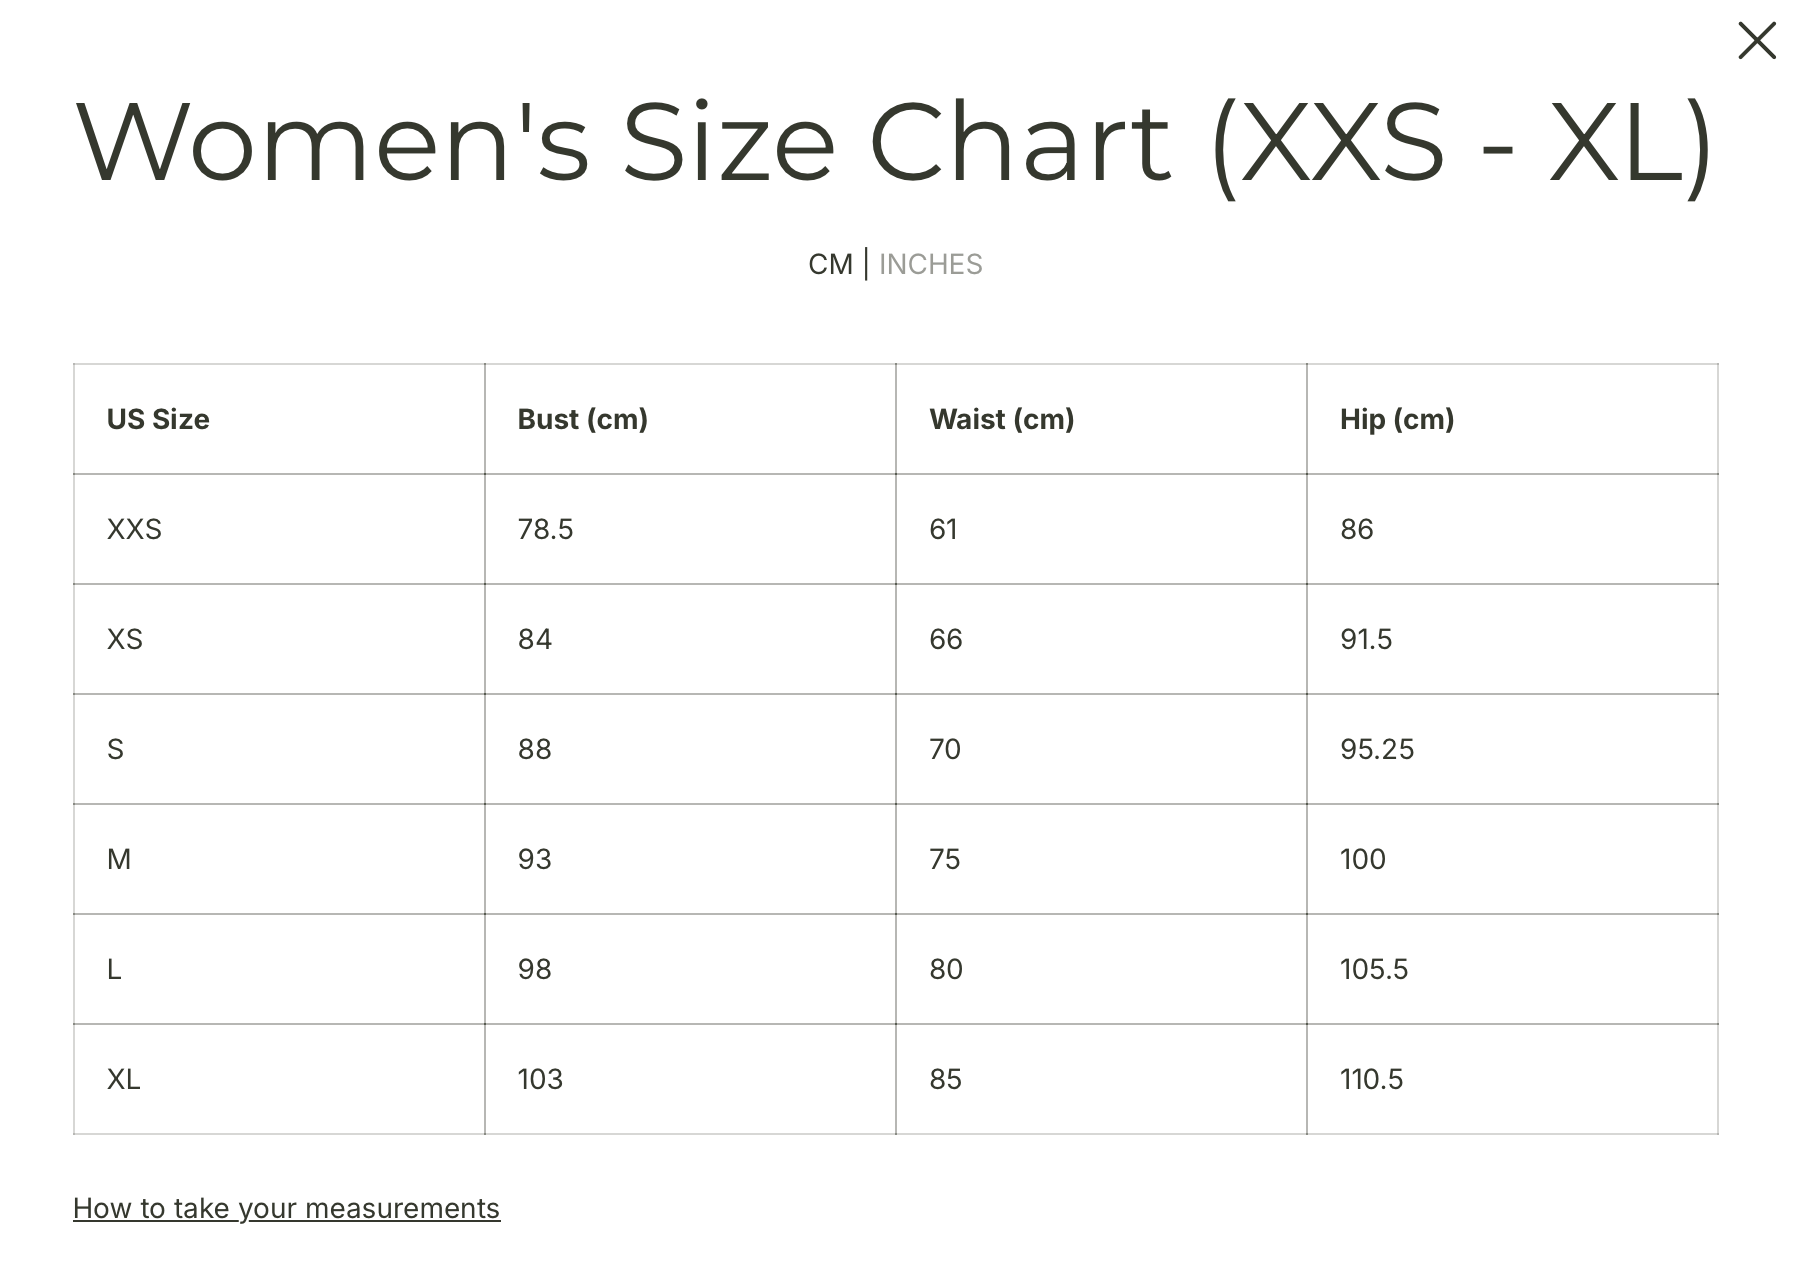Click the Bust (cm) column header
This screenshot has height=1280, width=1800.
click(x=582, y=419)
